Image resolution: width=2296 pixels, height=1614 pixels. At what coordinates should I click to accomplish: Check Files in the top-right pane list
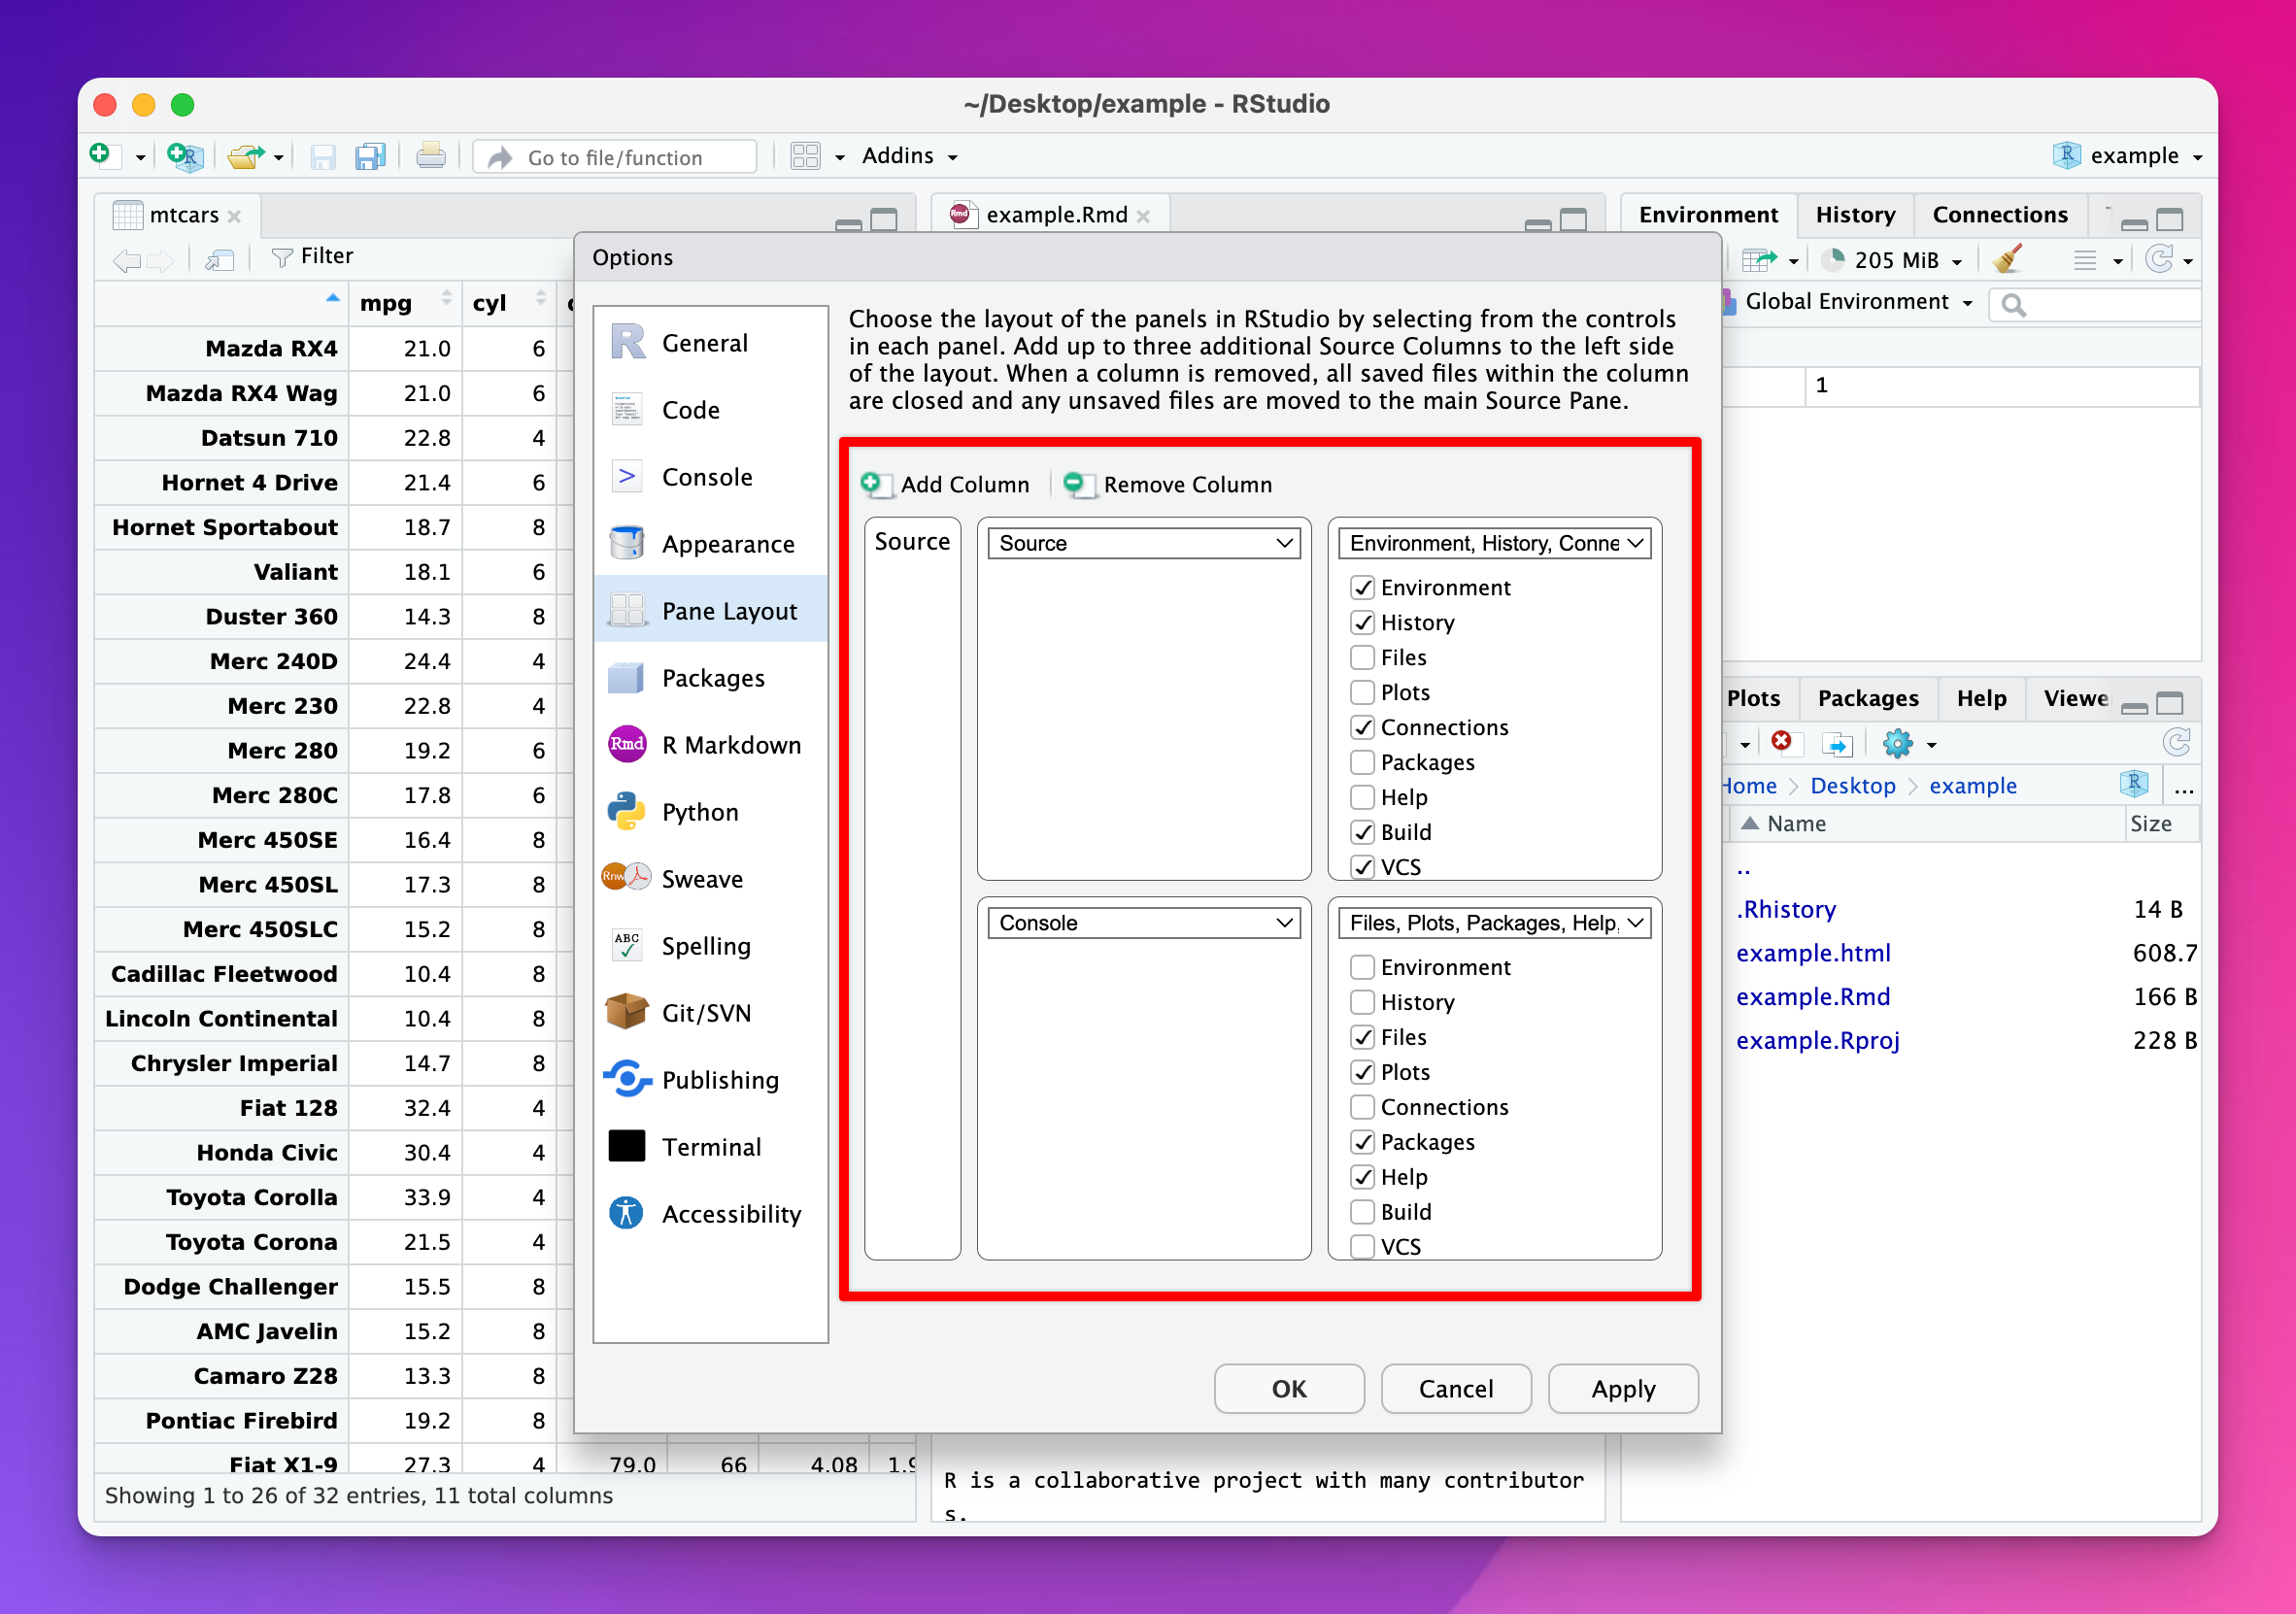pos(1362,658)
